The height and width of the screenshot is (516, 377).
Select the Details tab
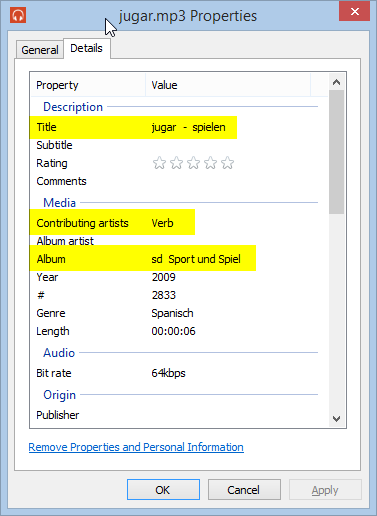click(x=86, y=48)
